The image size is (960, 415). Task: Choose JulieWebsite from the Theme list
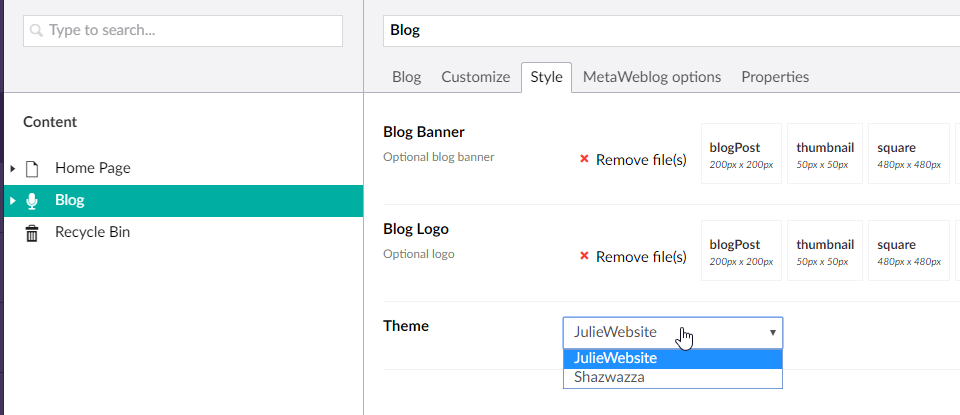[x=672, y=358]
